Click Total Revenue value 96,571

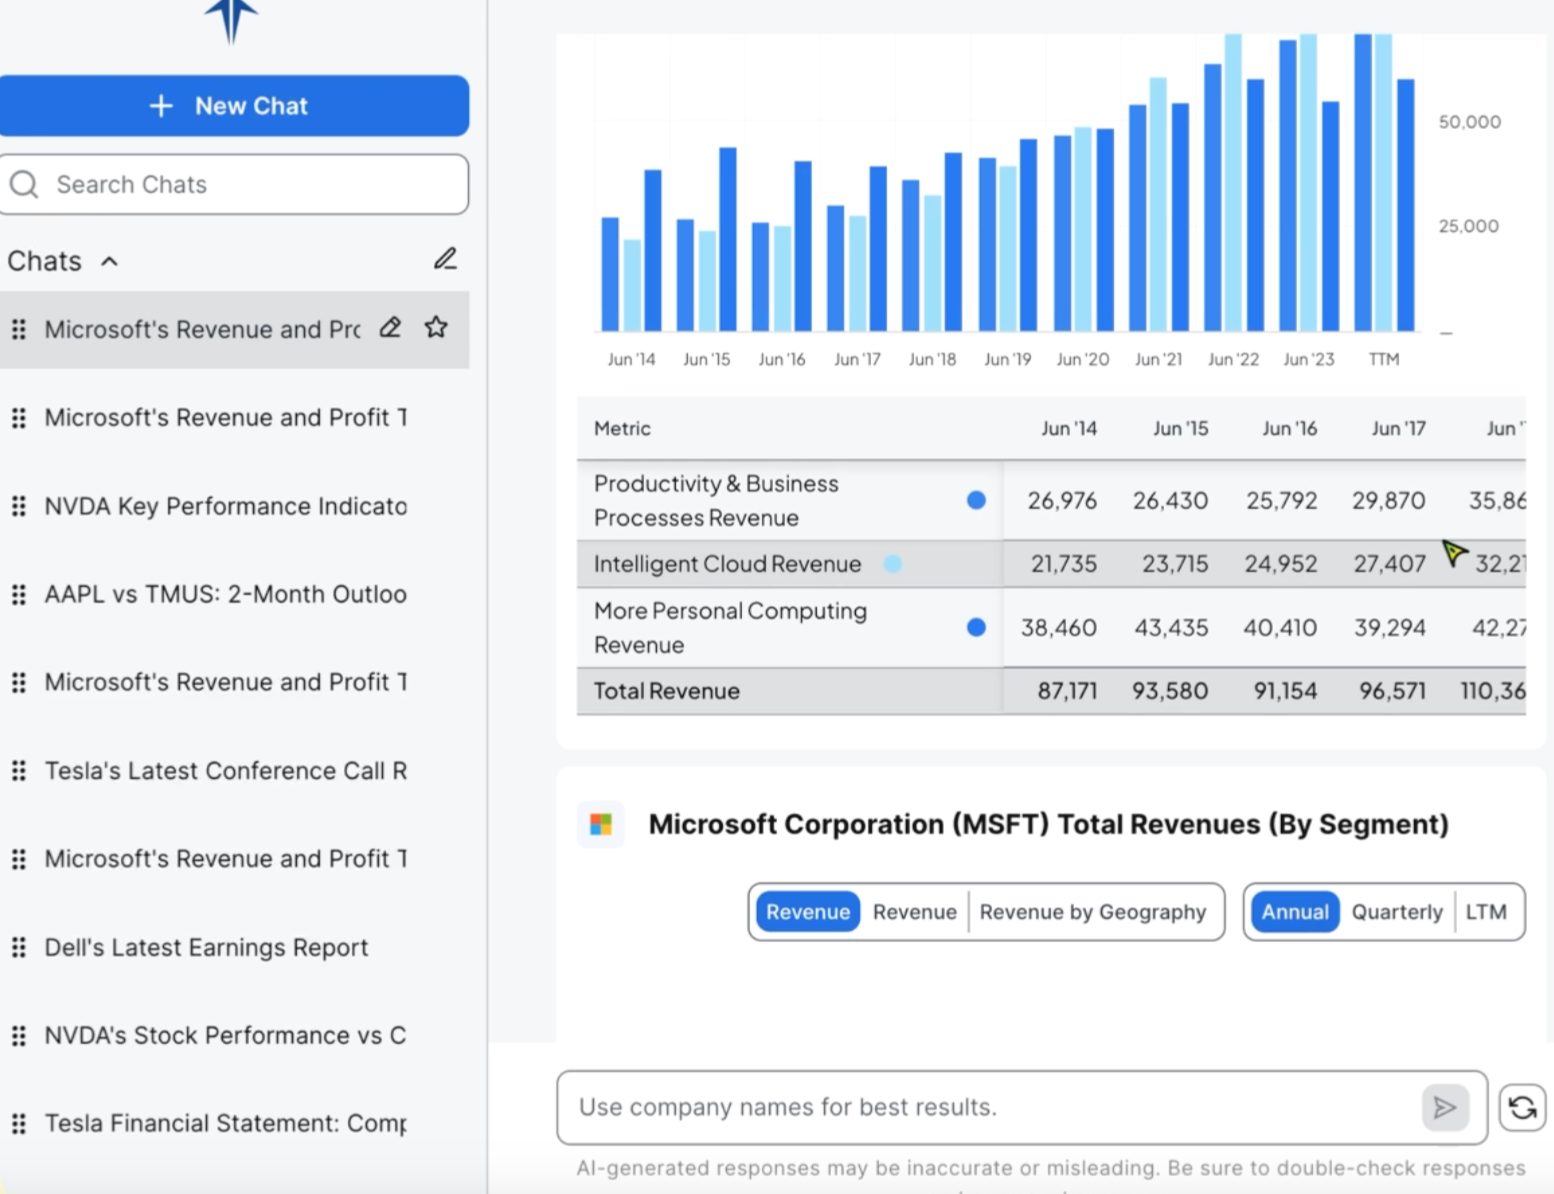click(x=1392, y=691)
